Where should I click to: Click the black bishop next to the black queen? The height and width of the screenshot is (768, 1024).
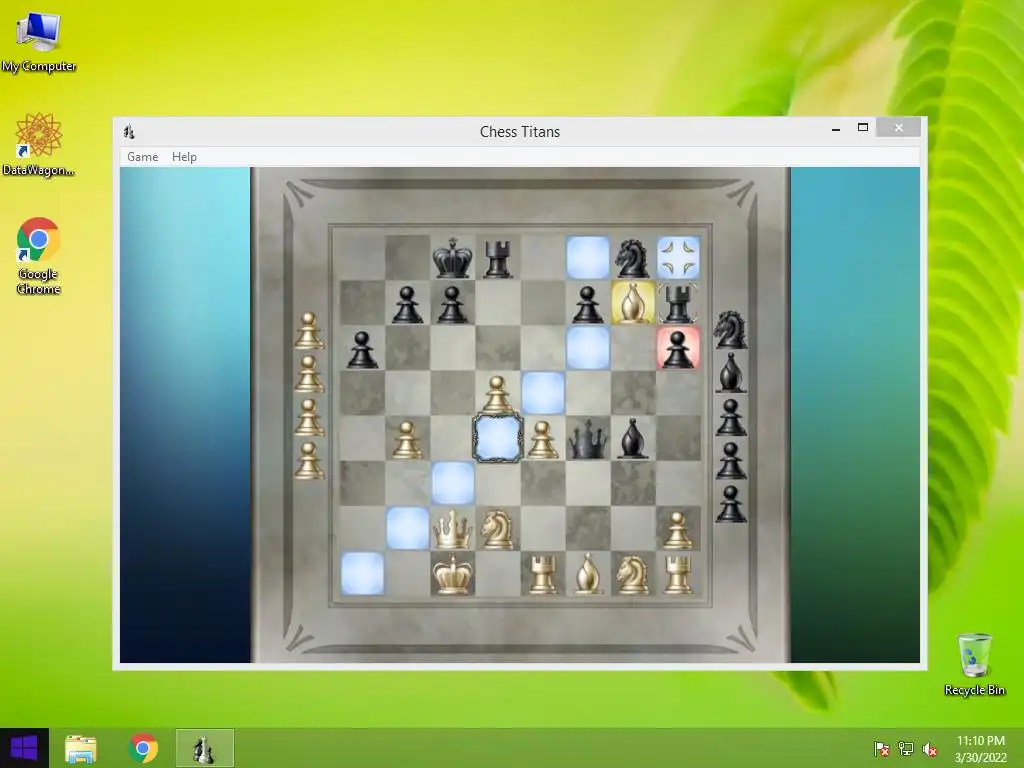632,438
